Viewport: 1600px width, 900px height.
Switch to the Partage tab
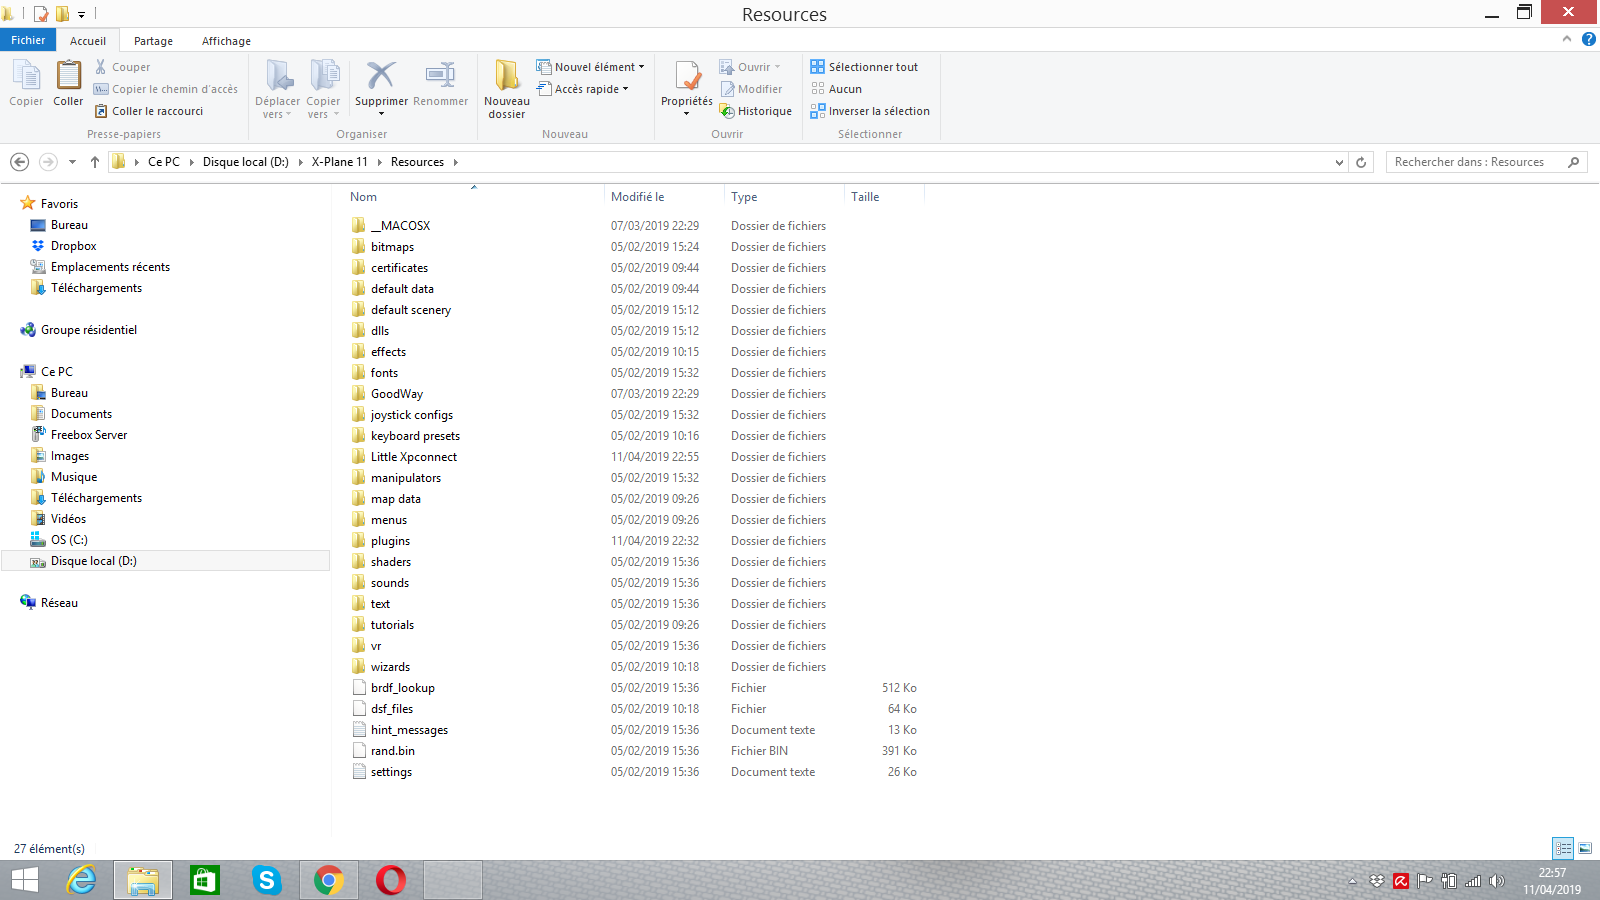click(x=153, y=41)
